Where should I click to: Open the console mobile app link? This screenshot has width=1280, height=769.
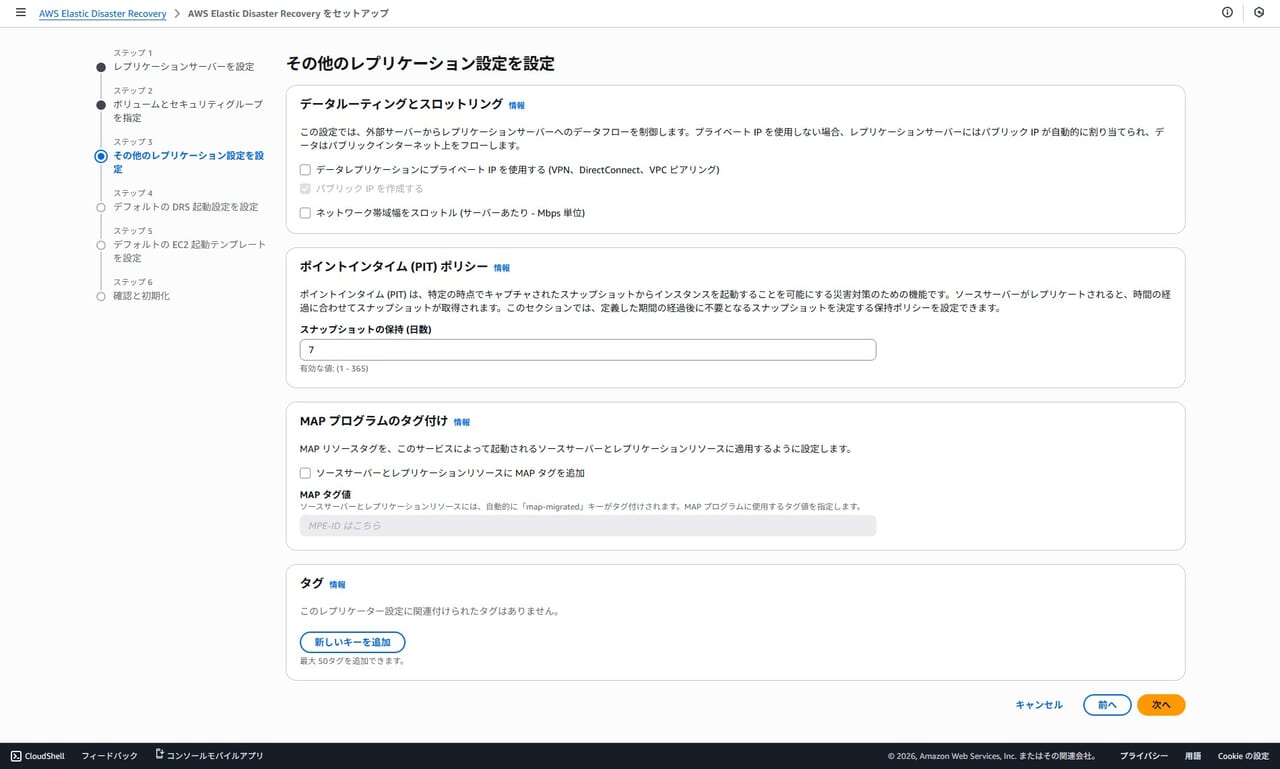tap(209, 756)
